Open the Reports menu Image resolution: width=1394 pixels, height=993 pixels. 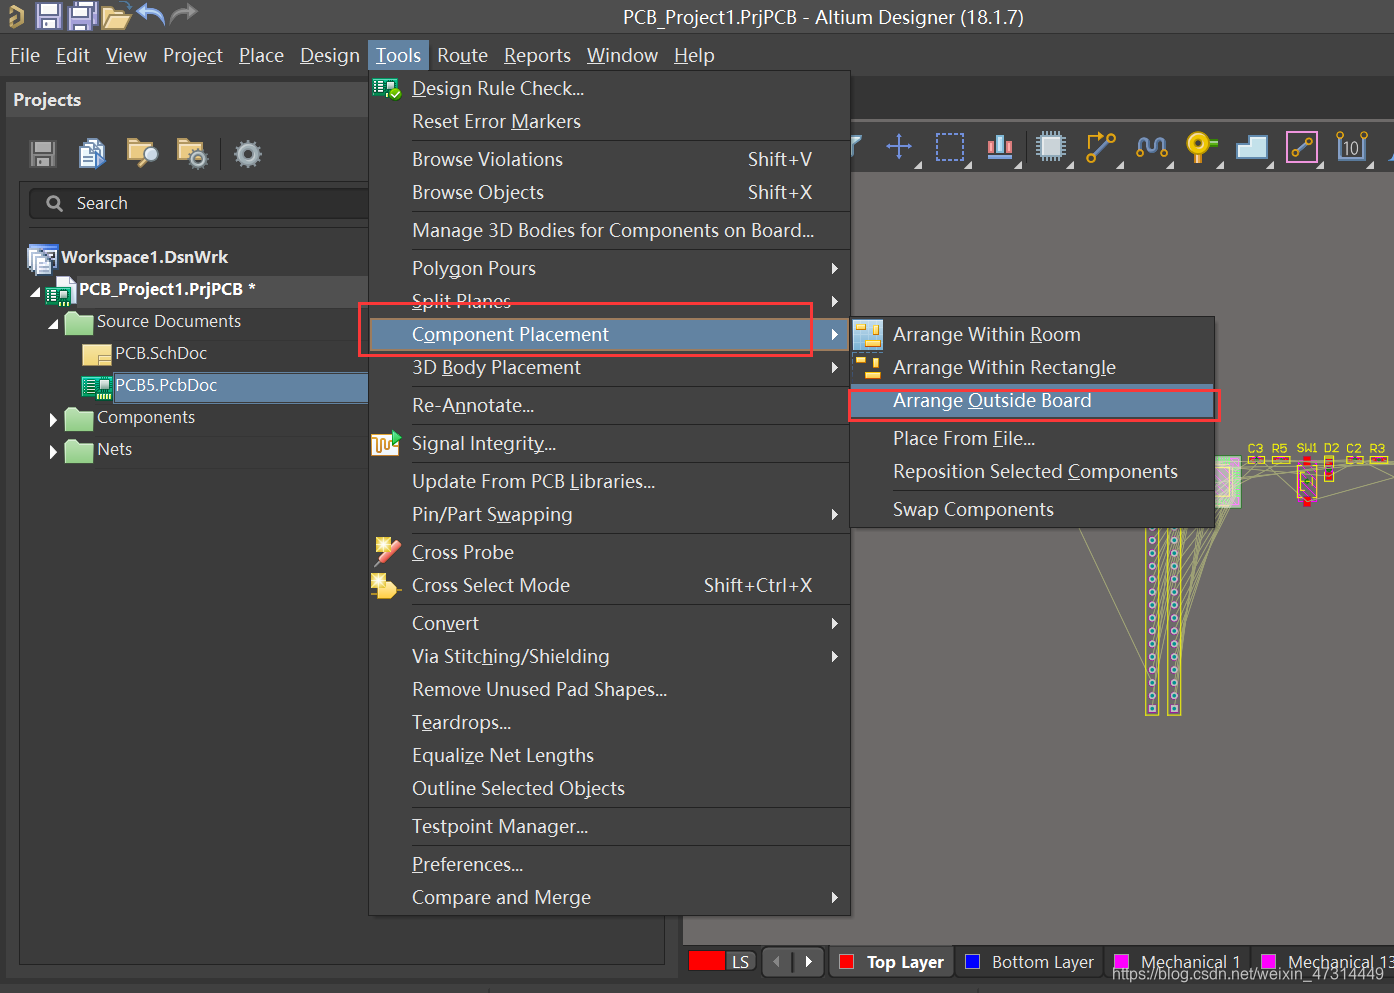tap(537, 55)
